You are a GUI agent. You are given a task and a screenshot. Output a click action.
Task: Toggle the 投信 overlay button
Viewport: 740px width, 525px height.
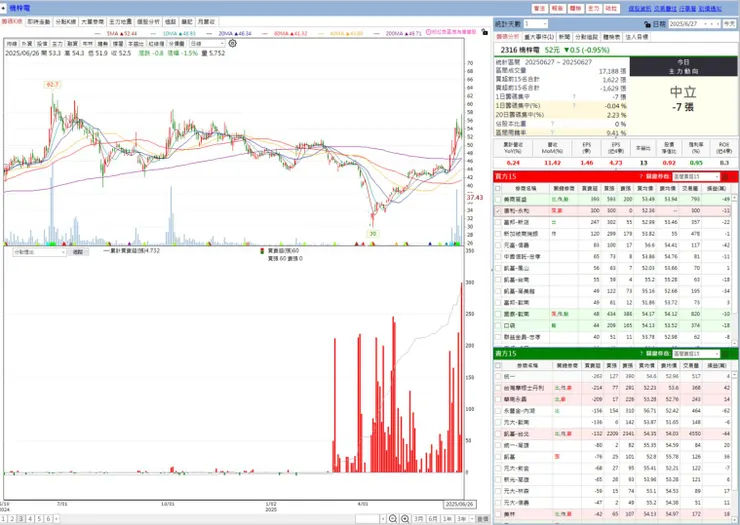pos(42,43)
